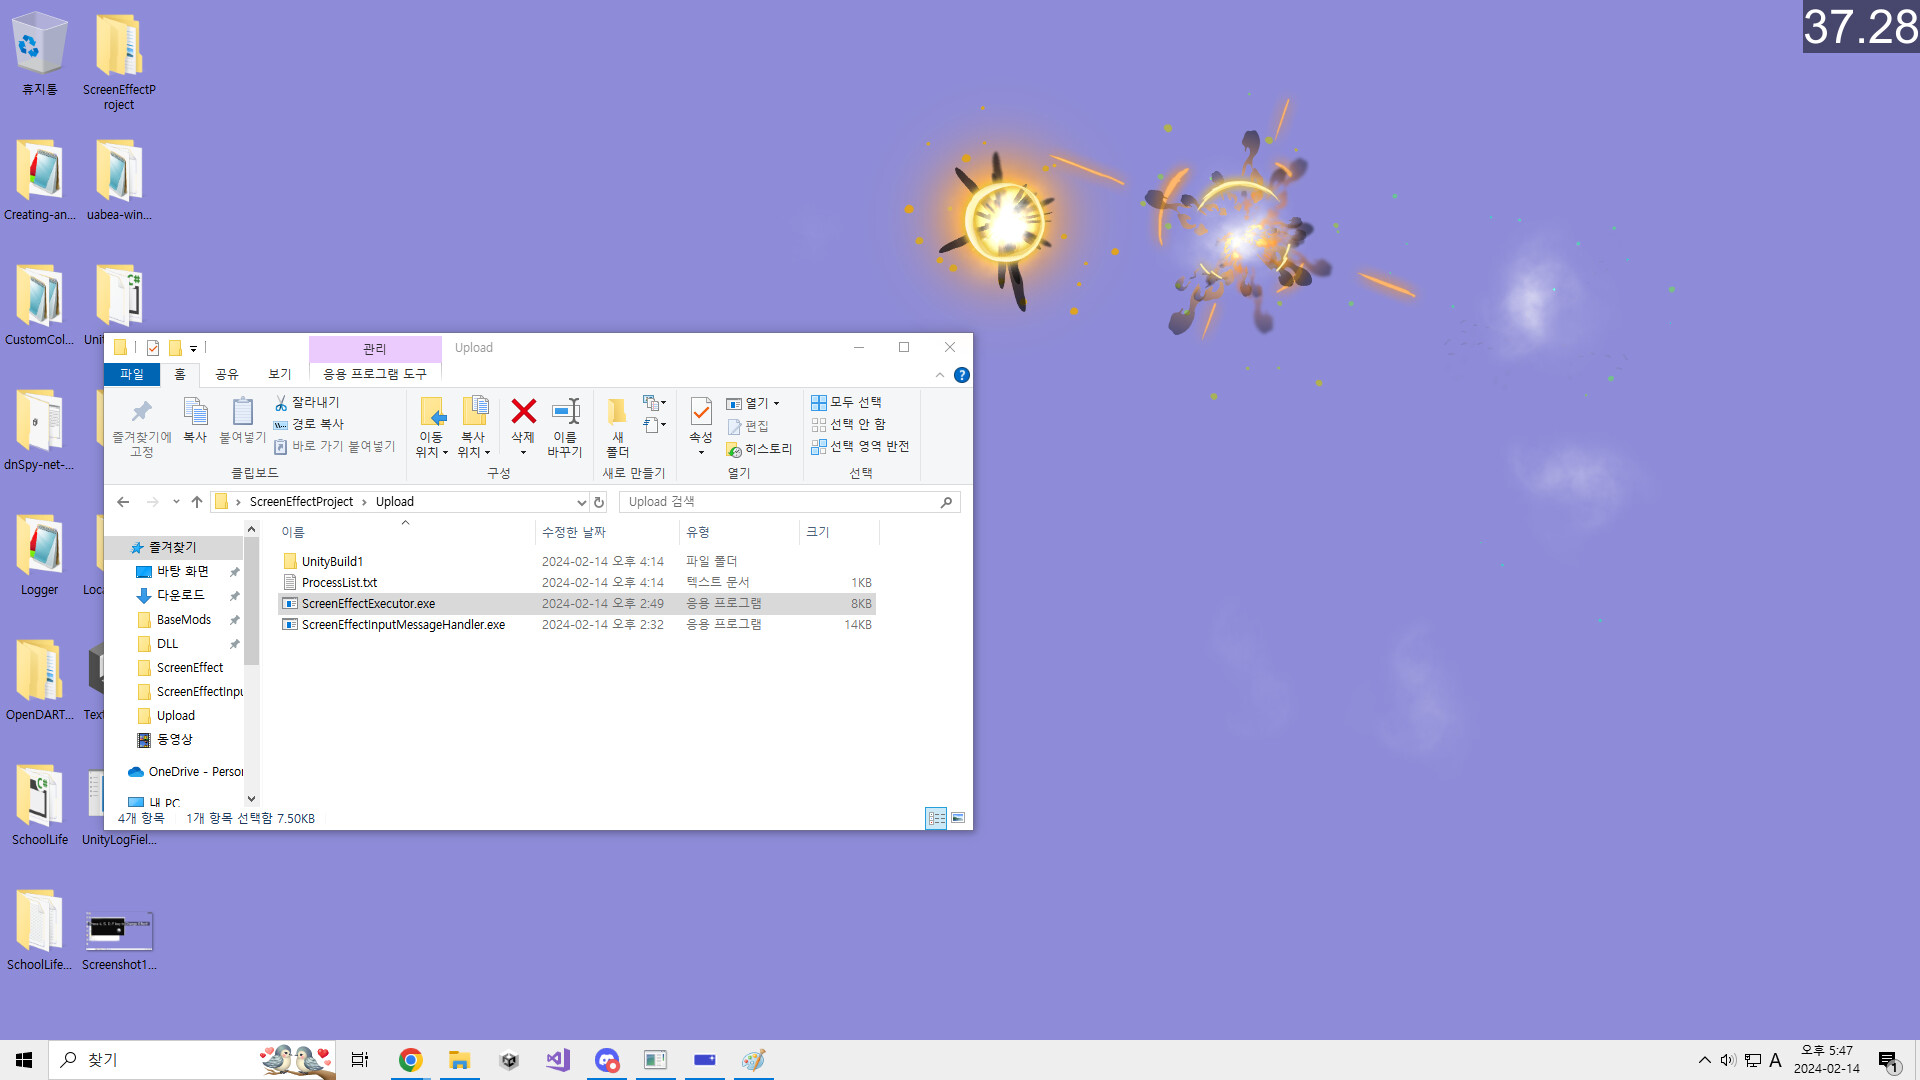
Task: Click the 이름 바꾸기 (Rename) icon
Action: point(565,425)
